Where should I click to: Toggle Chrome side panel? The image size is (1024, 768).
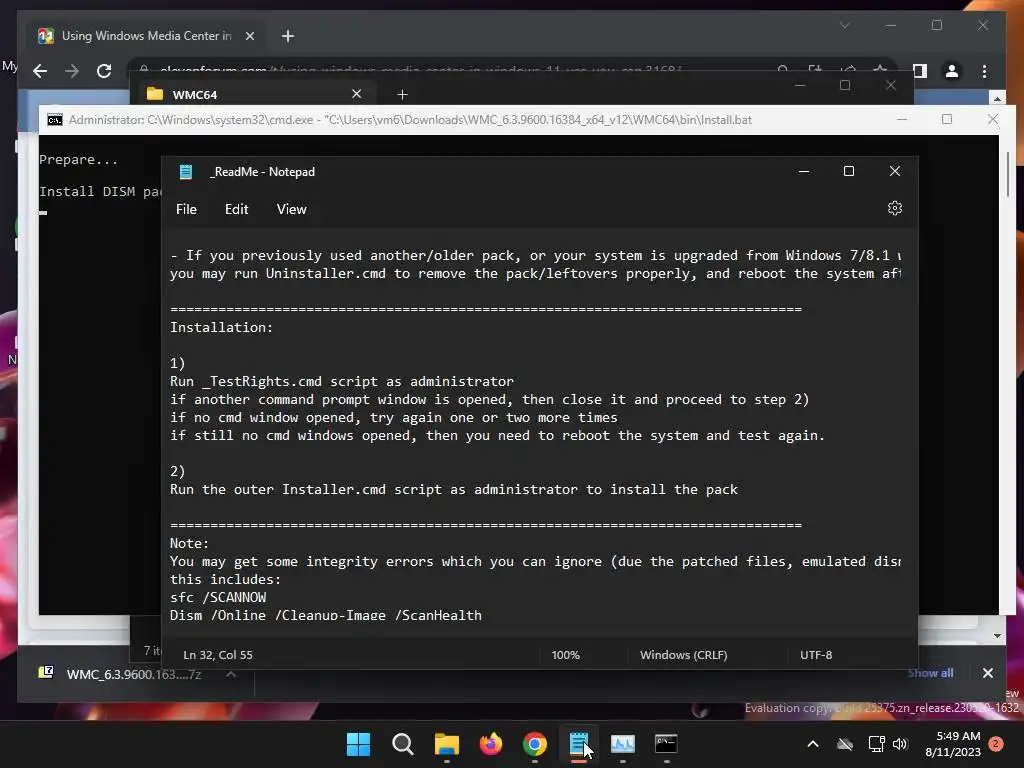[x=920, y=71]
